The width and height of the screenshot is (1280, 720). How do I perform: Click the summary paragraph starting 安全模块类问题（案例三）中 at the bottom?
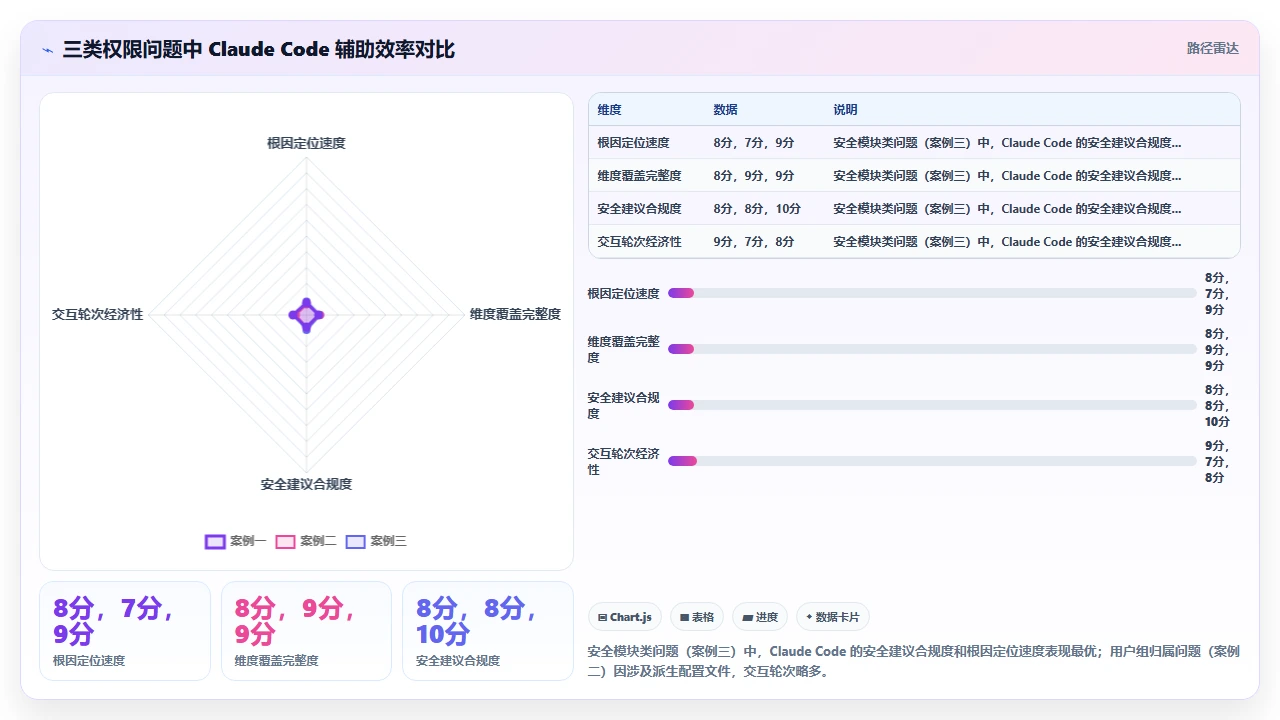[x=914, y=661]
